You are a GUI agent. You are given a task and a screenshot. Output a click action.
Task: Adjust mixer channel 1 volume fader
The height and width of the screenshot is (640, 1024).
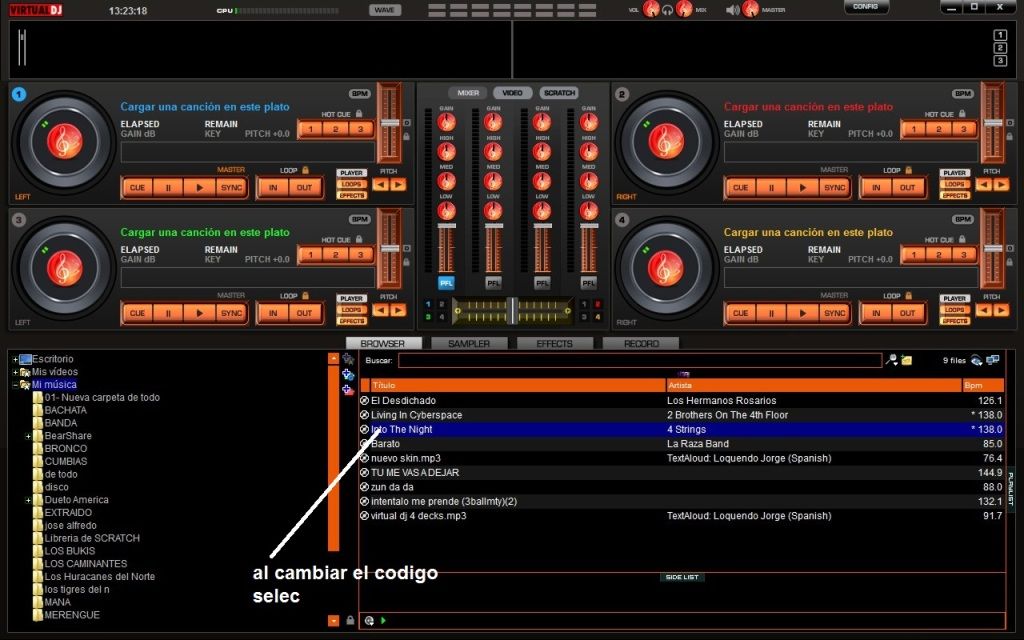tap(446, 226)
